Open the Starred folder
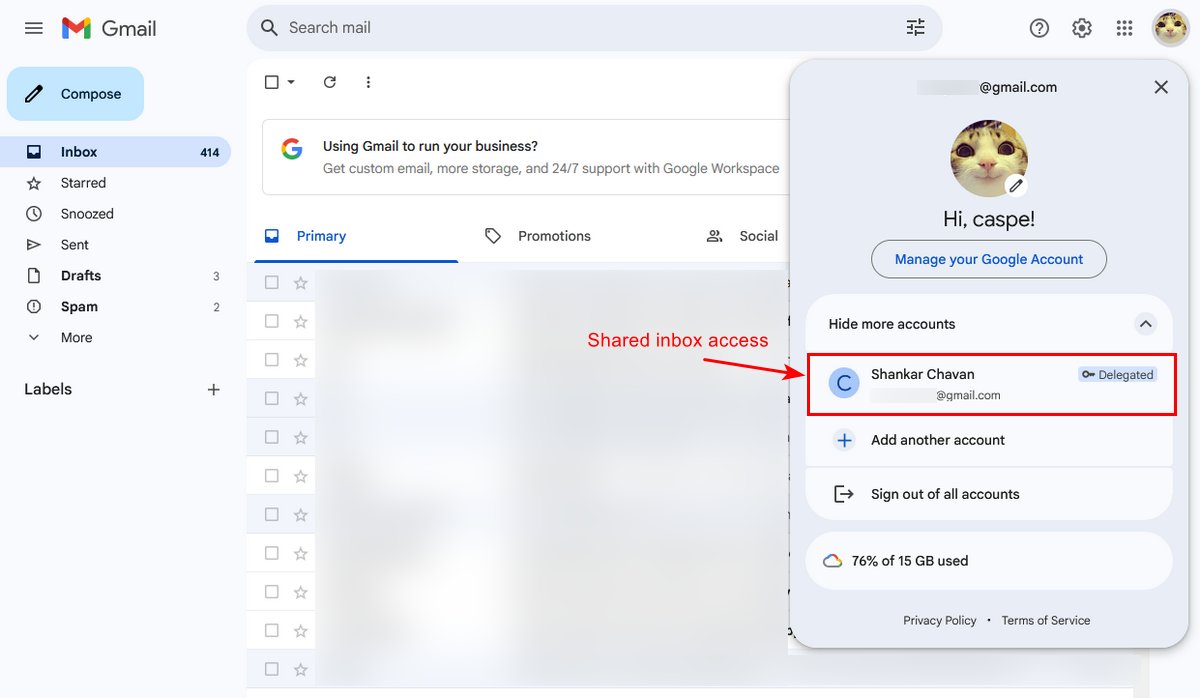Image resolution: width=1200 pixels, height=698 pixels. pyautogui.click(x=116, y=183)
